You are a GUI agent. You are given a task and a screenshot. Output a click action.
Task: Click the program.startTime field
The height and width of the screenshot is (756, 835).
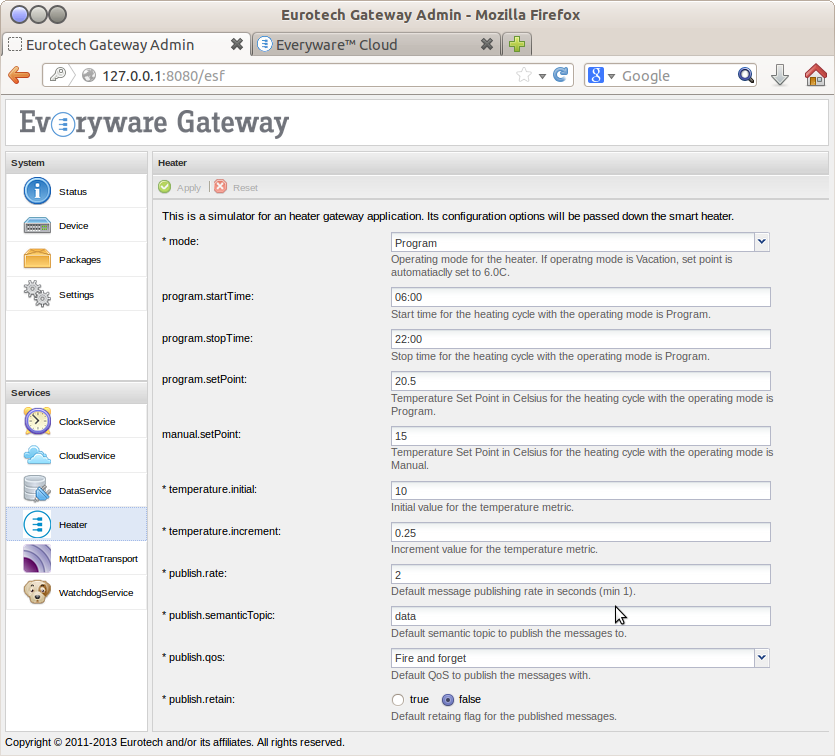coord(580,297)
